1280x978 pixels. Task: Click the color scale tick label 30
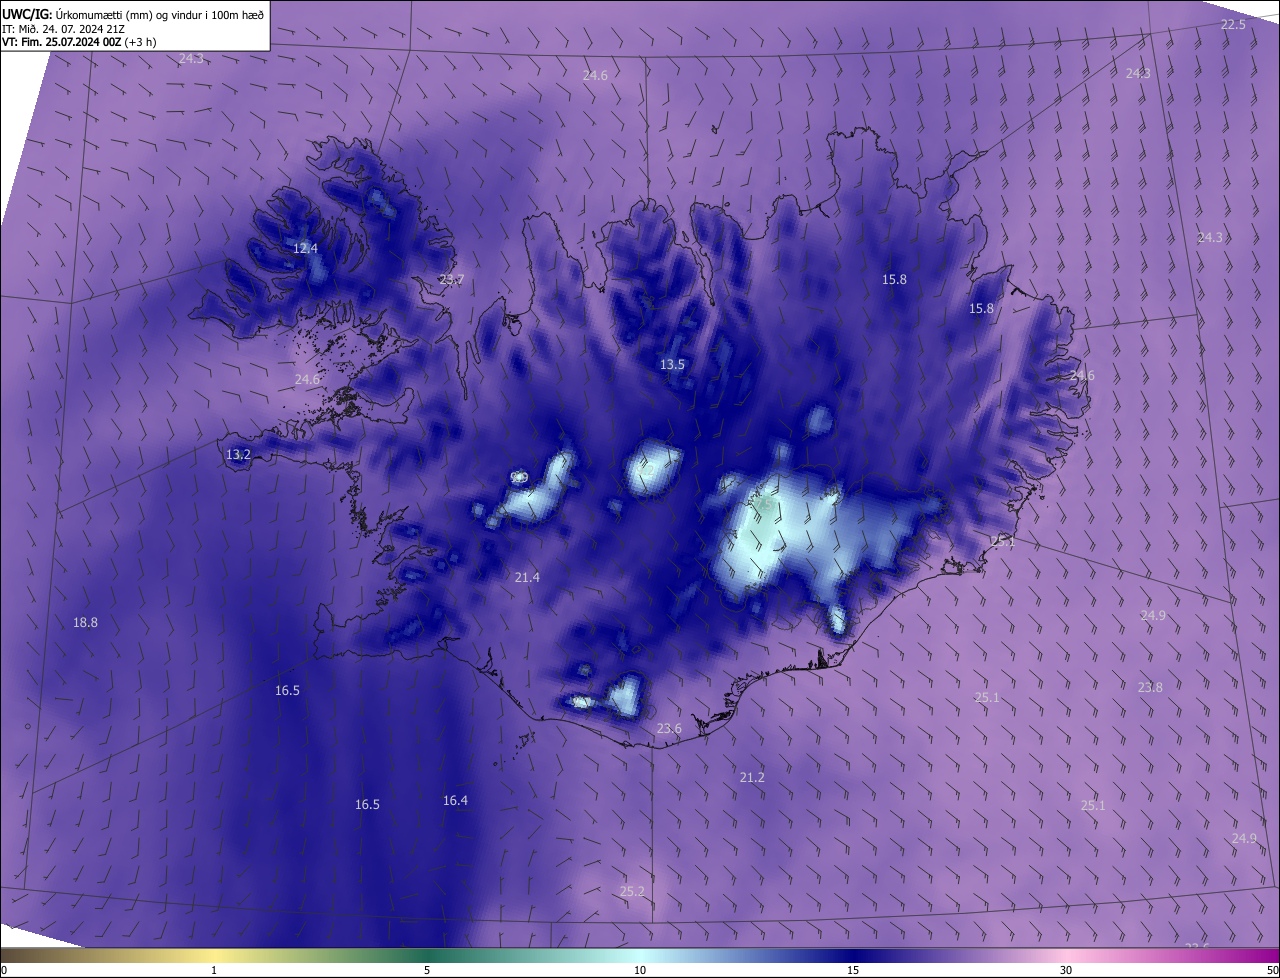pos(1066,970)
